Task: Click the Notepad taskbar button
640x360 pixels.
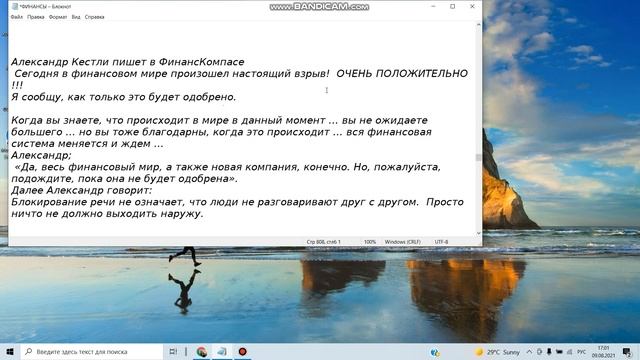Action: (222, 352)
